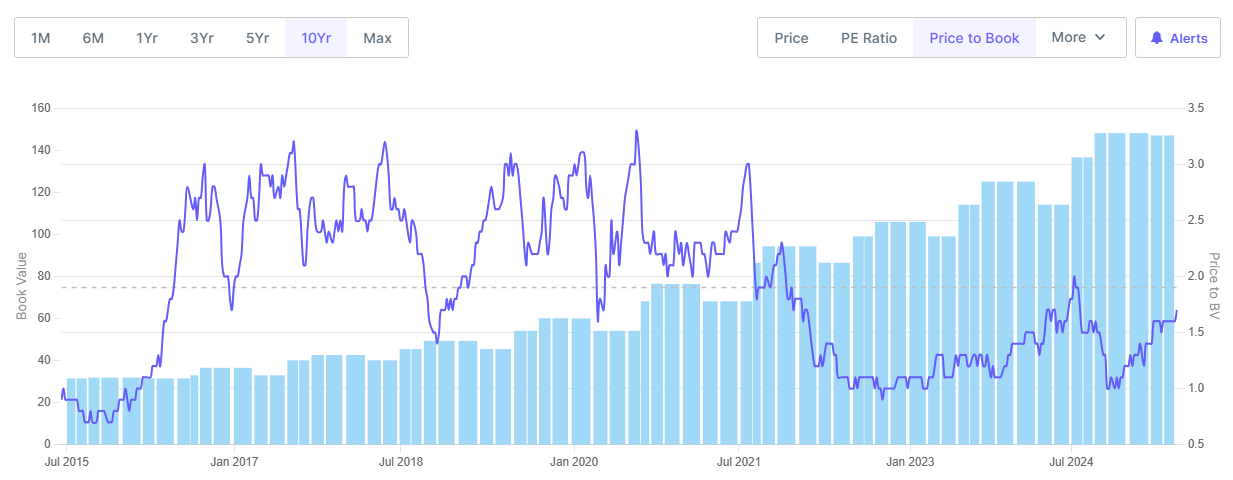Switch to the Price chart

791,38
